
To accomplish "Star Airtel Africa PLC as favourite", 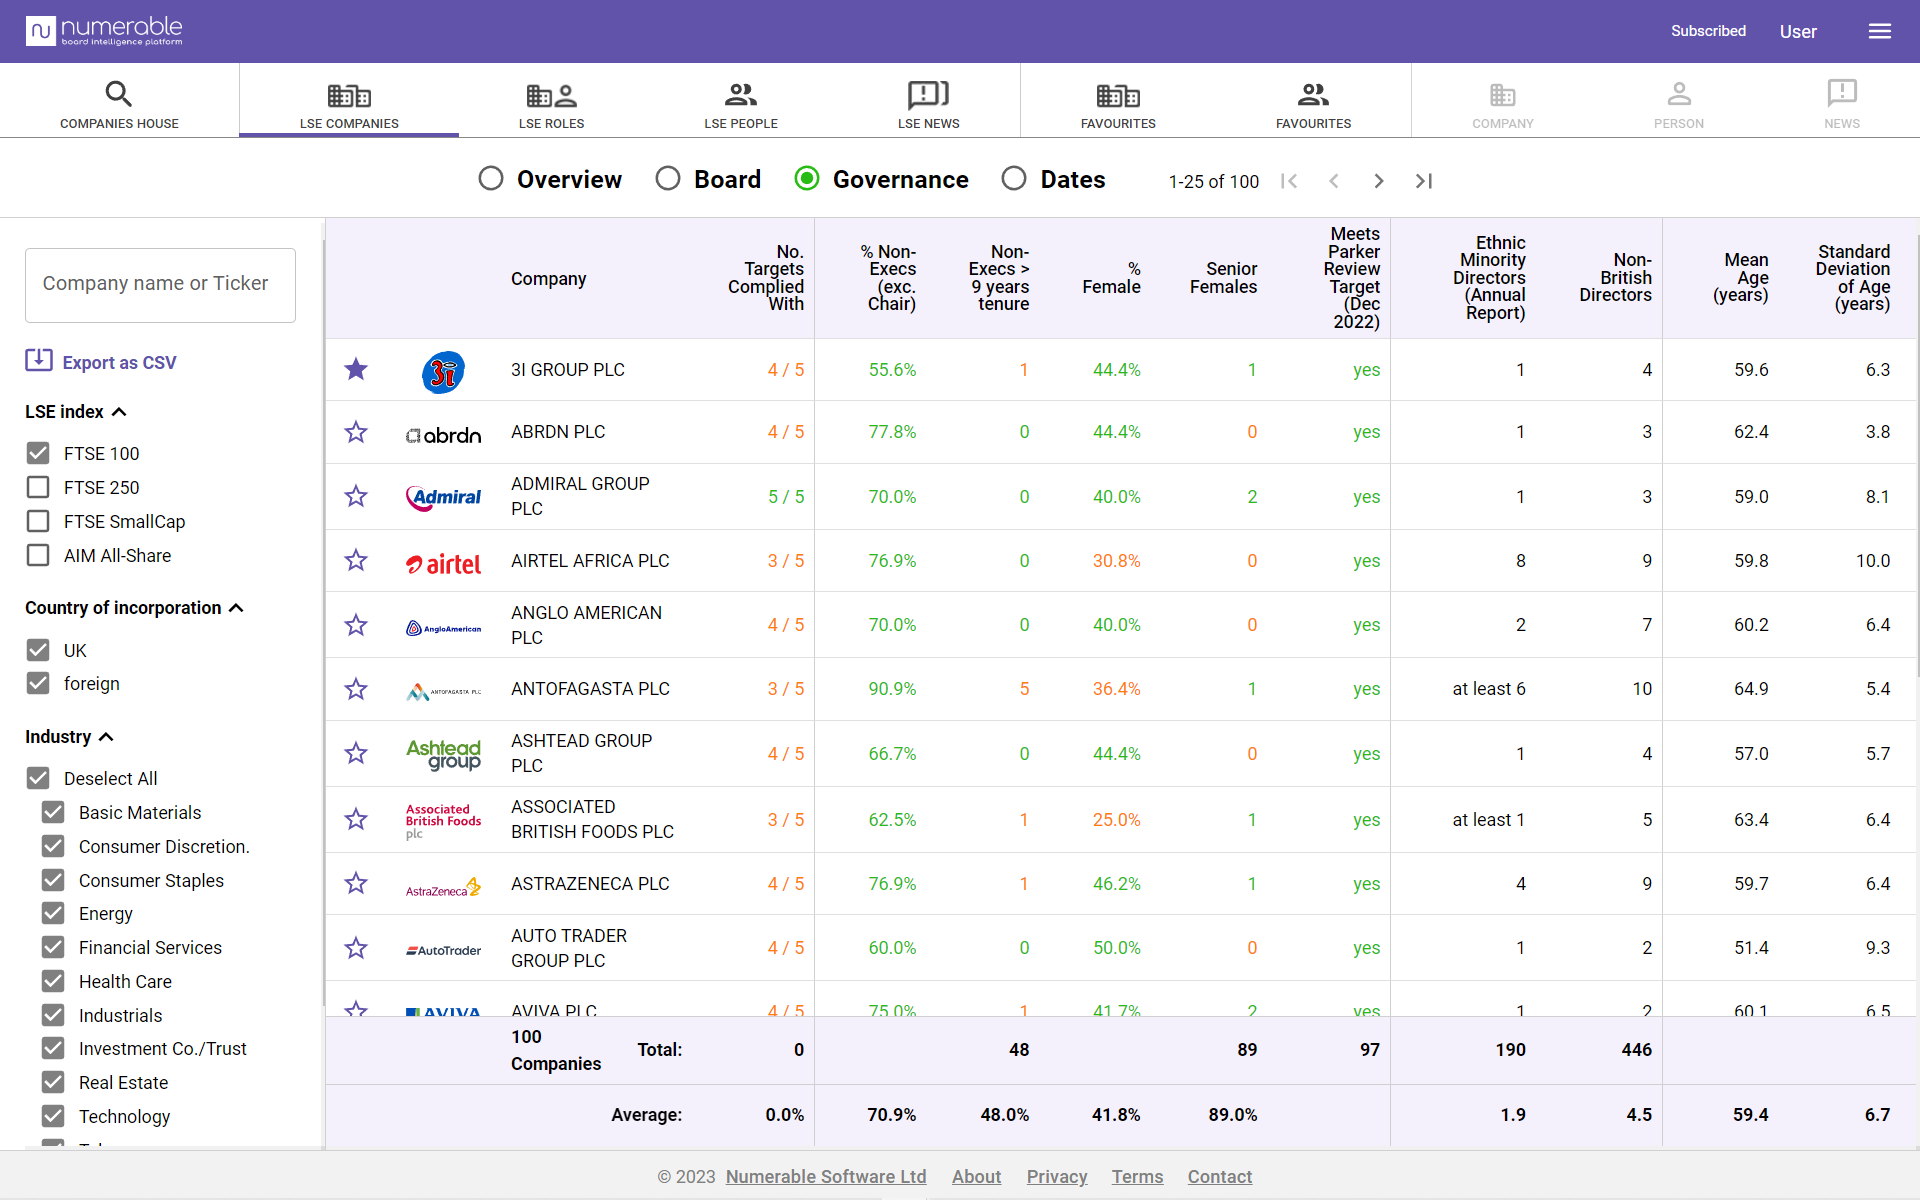I will pos(356,560).
